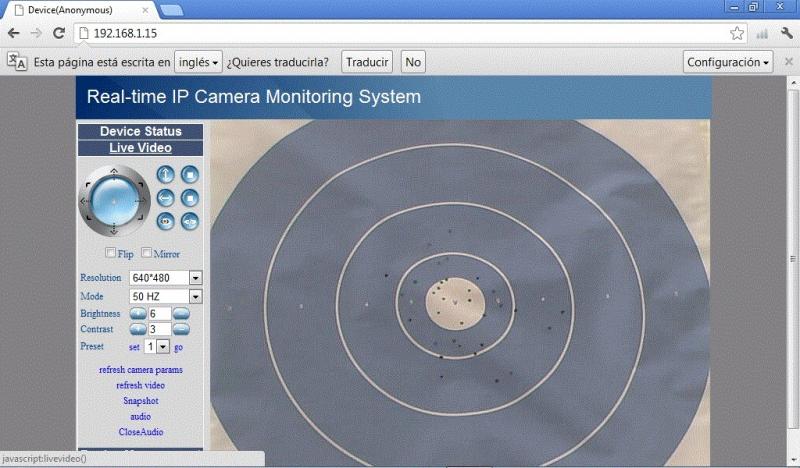This screenshot has height=468, width=800.
Task: Reload the page with browser refresh icon
Action: [x=59, y=33]
